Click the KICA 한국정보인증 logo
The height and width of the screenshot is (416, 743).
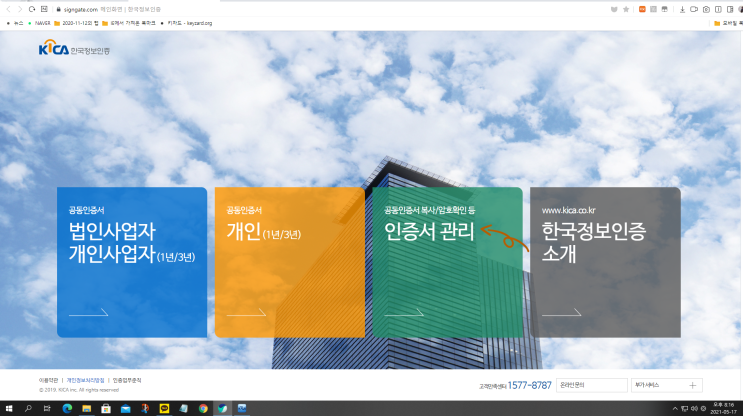[74, 48]
